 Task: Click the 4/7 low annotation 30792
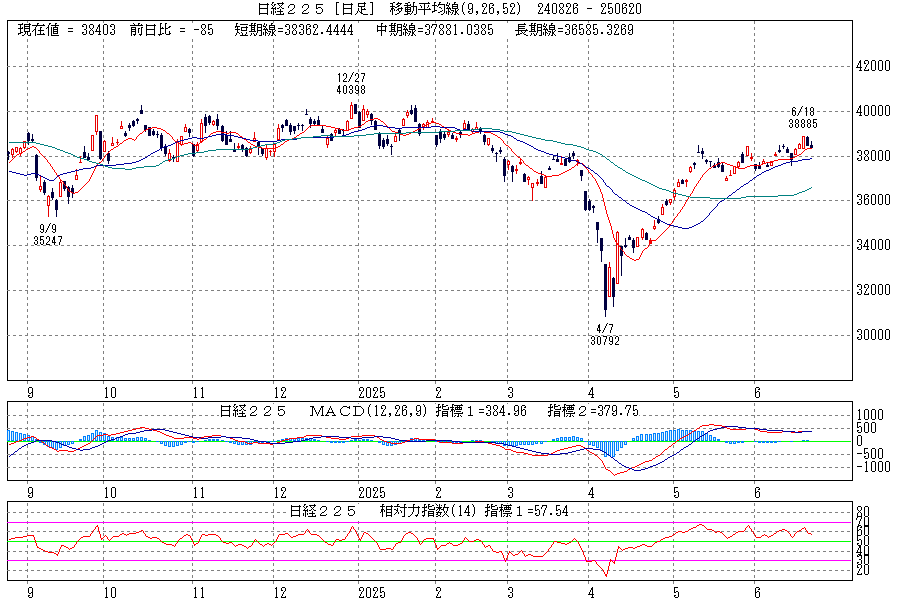[604, 340]
